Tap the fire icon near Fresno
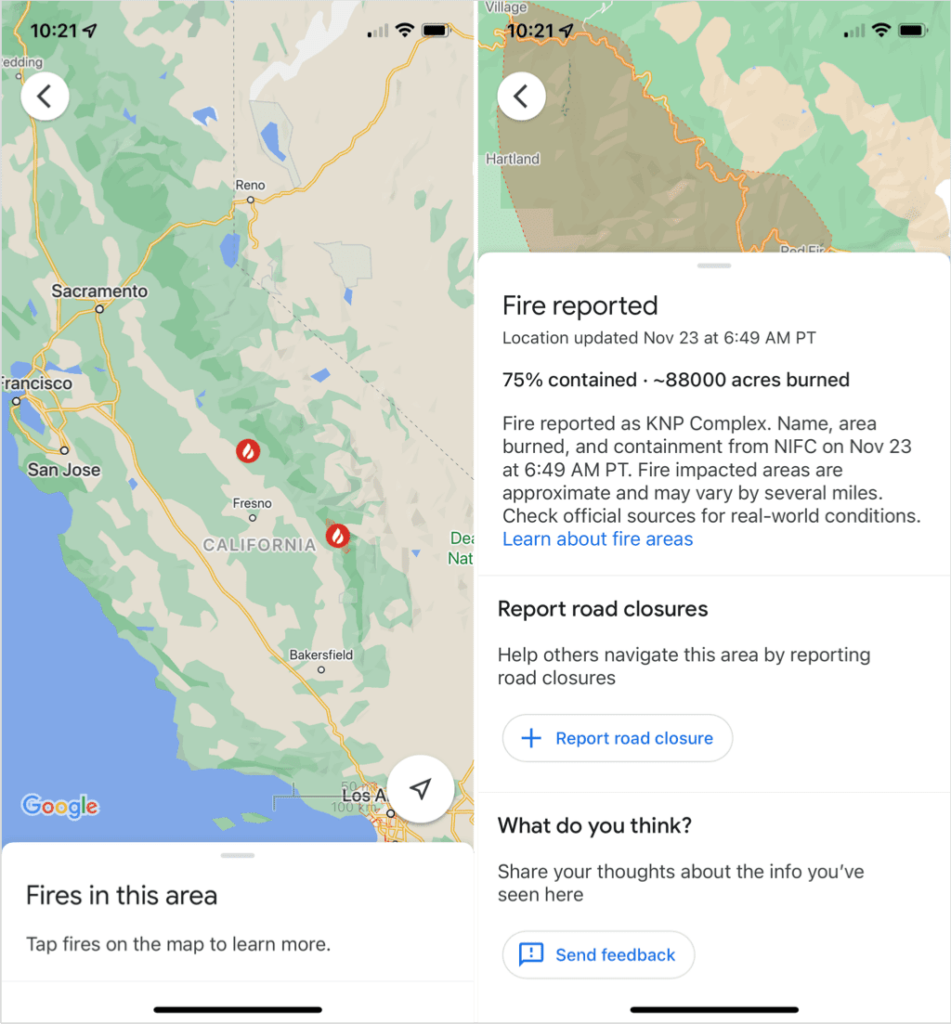This screenshot has height=1024, width=951. pyautogui.click(x=247, y=451)
